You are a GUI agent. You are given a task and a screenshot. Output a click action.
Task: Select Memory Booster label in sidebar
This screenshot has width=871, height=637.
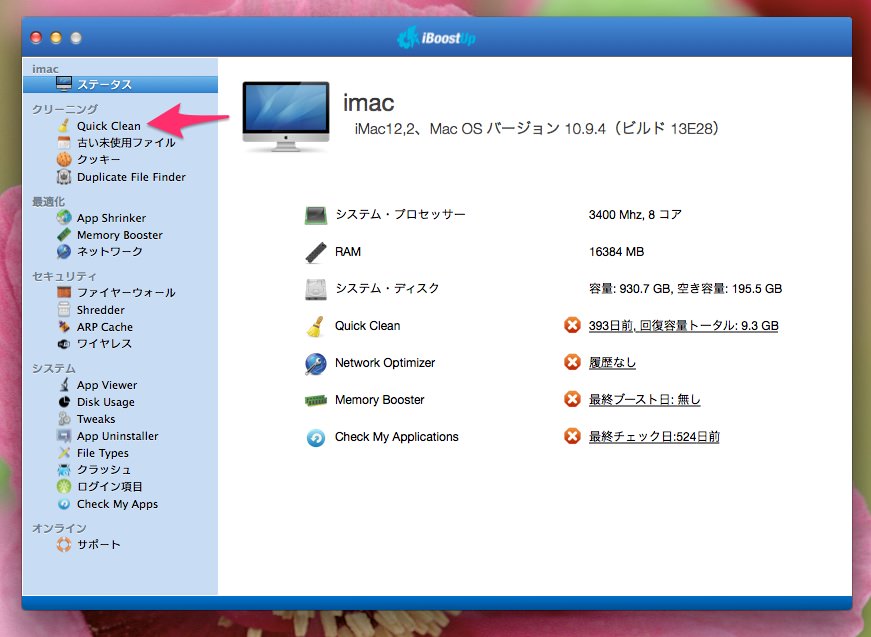(x=119, y=235)
